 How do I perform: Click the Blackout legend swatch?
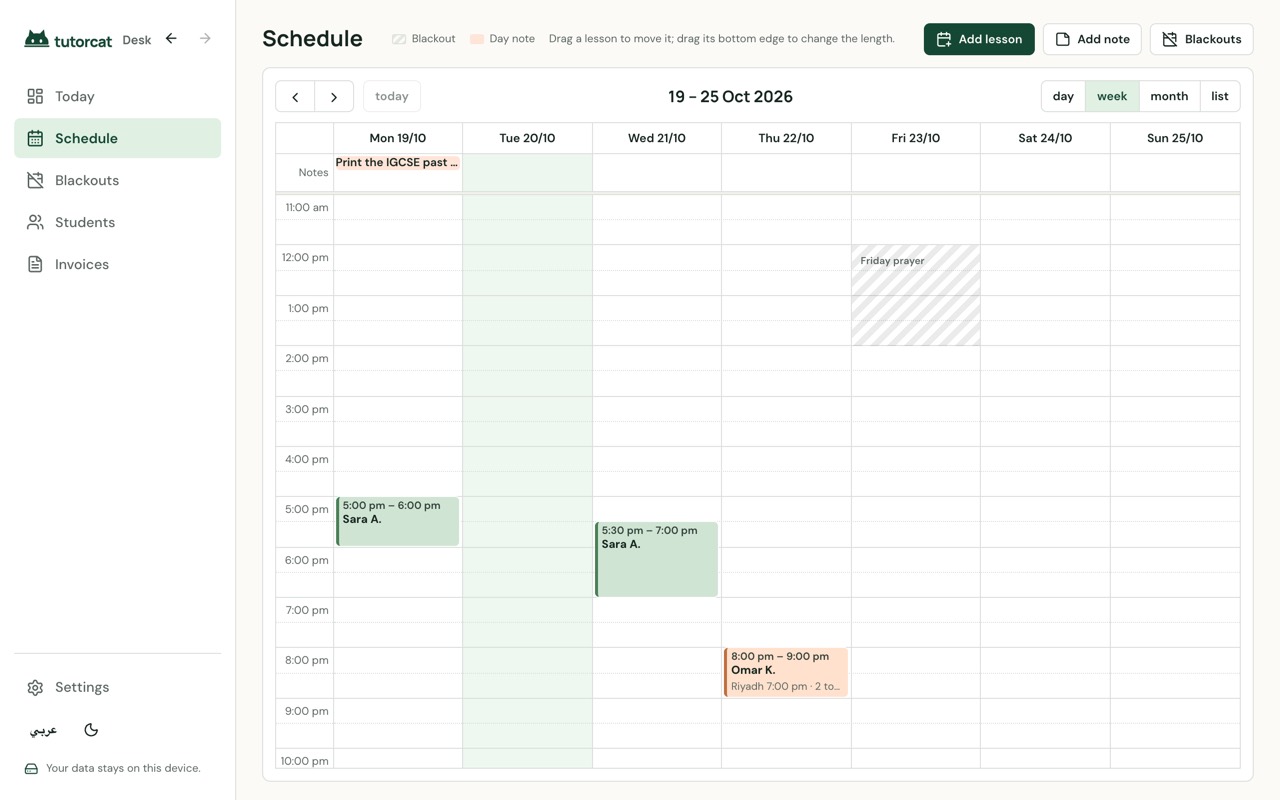399,39
